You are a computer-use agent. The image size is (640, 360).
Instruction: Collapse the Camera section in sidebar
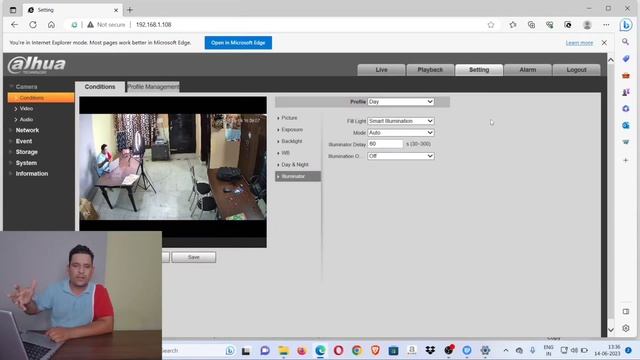[x=26, y=87]
